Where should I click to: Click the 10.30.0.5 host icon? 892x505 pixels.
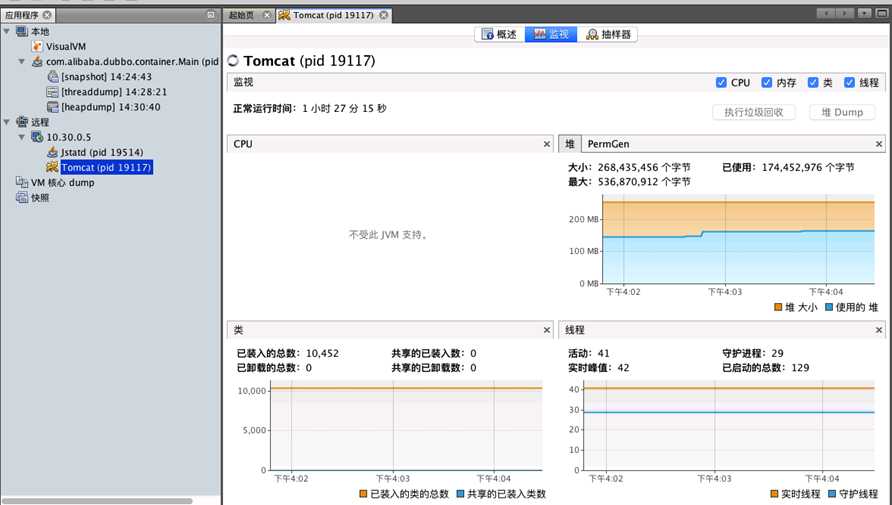(37, 137)
